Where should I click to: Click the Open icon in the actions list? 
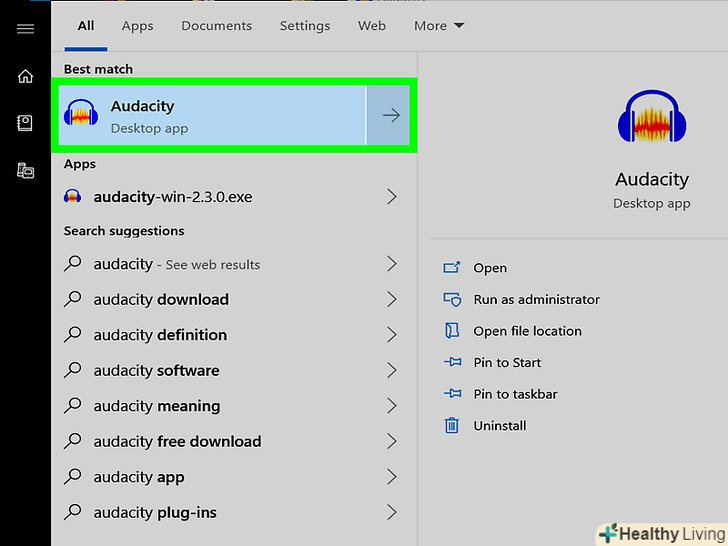(x=451, y=267)
